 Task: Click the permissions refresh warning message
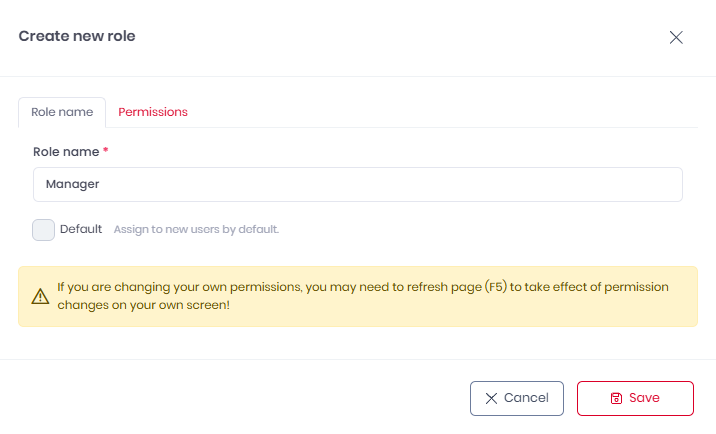(x=362, y=296)
